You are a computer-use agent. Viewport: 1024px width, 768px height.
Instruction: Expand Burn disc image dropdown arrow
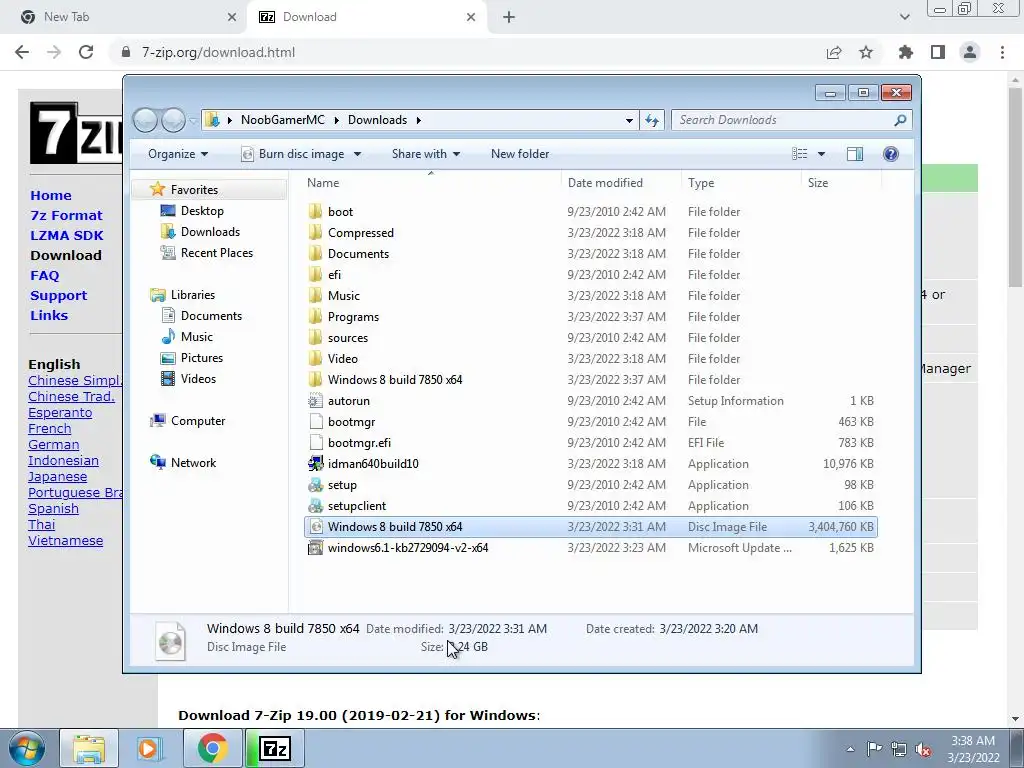[x=357, y=154]
